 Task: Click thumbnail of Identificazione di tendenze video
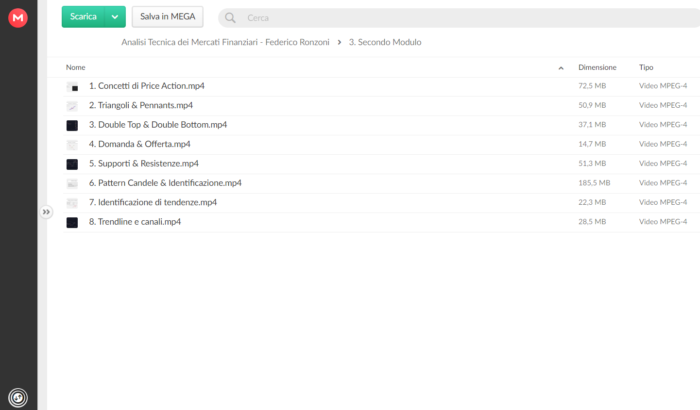tap(72, 203)
